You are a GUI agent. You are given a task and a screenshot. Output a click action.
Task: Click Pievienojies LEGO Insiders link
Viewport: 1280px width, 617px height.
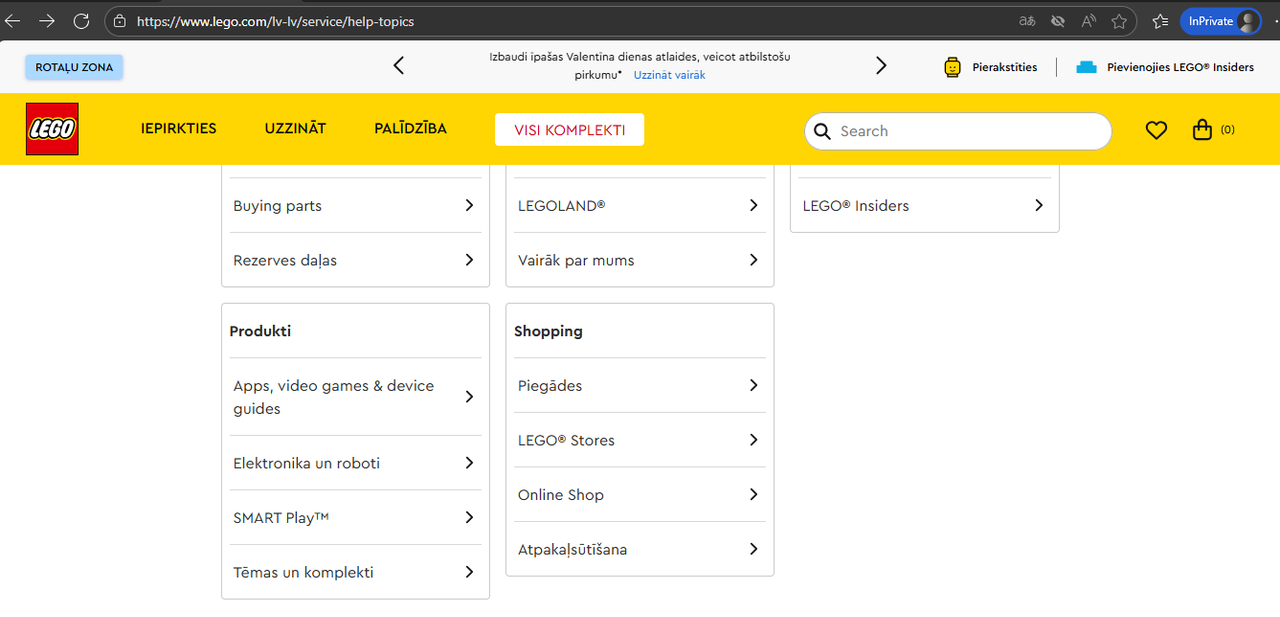1180,67
